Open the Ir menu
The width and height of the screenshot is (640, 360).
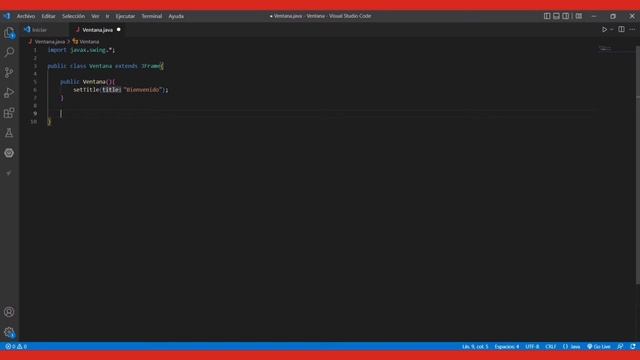[107, 16]
